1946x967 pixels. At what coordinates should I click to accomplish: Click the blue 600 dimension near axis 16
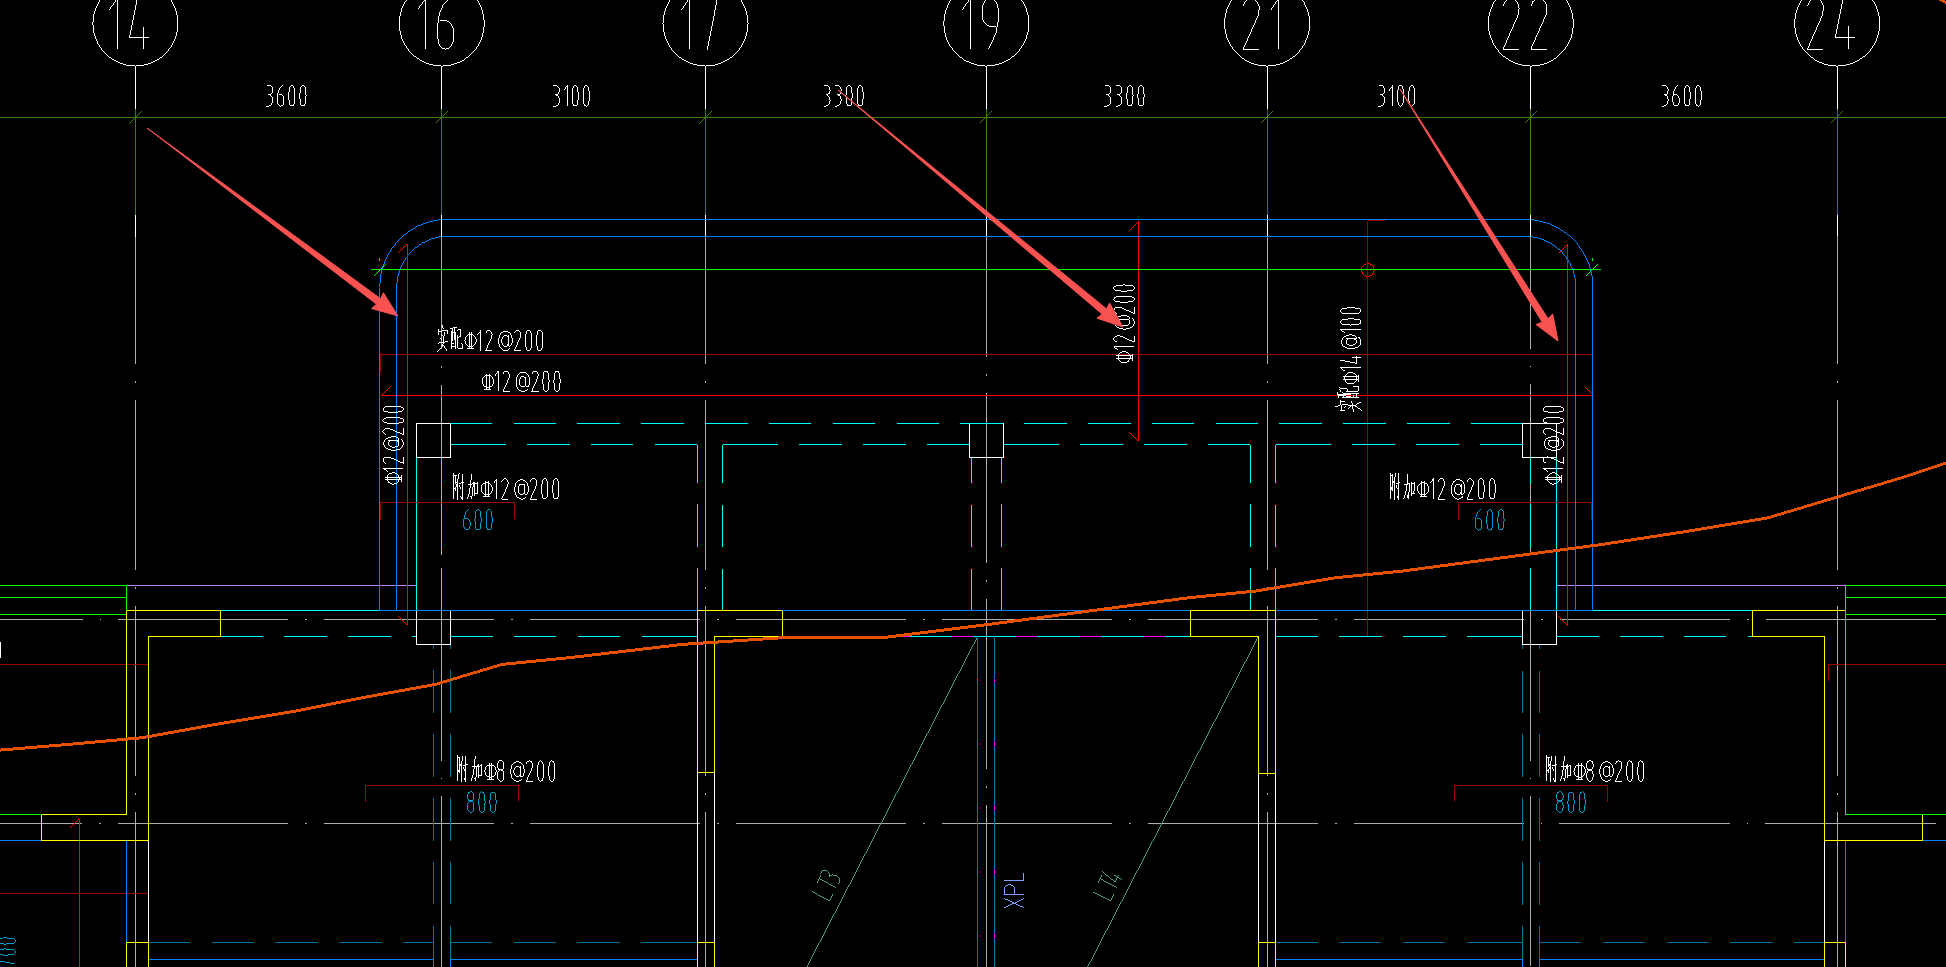[478, 520]
